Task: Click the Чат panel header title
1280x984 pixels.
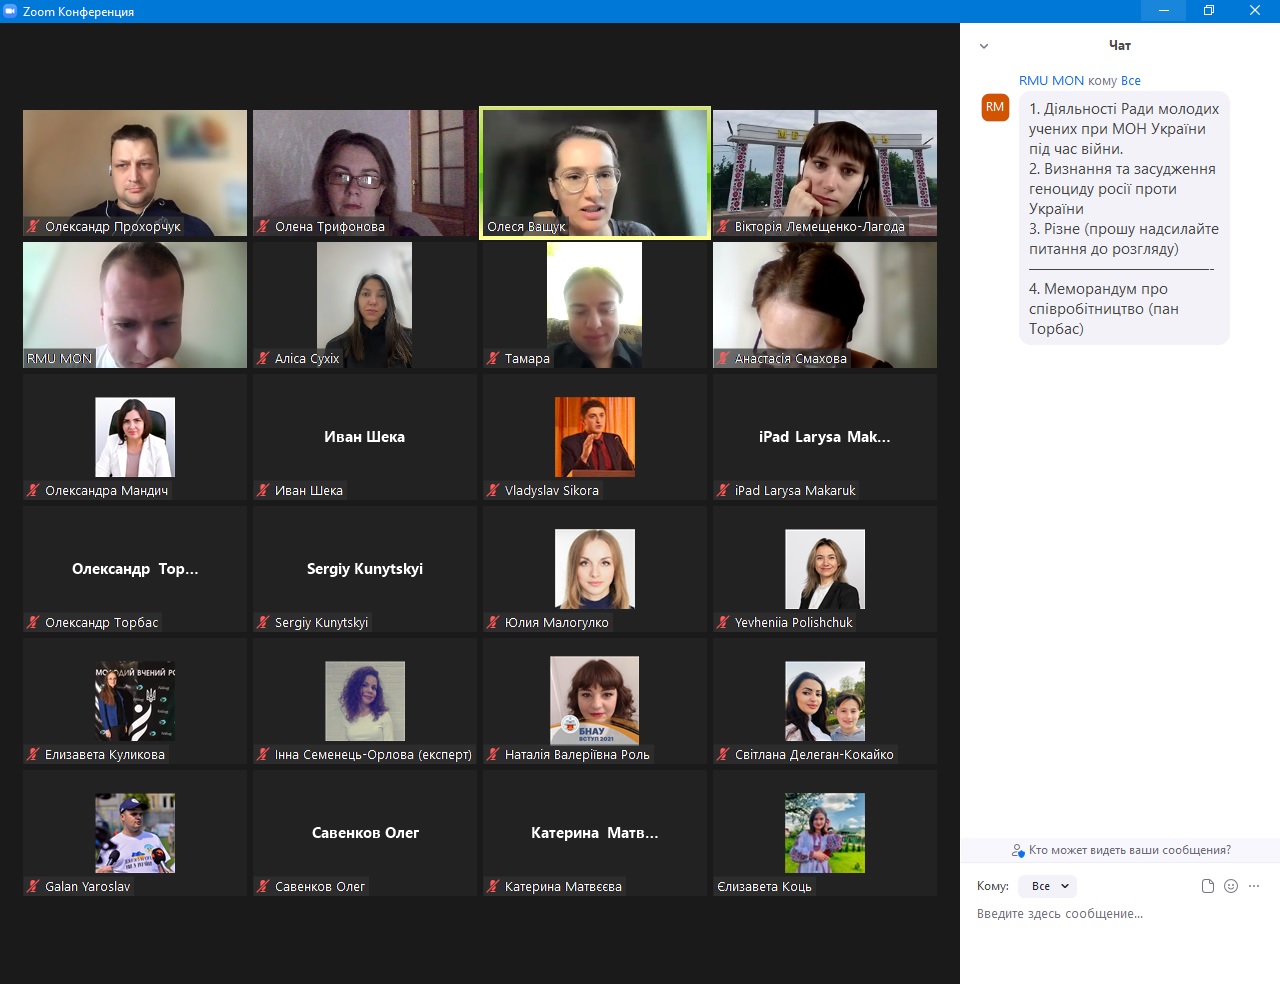Action: 1119,46
